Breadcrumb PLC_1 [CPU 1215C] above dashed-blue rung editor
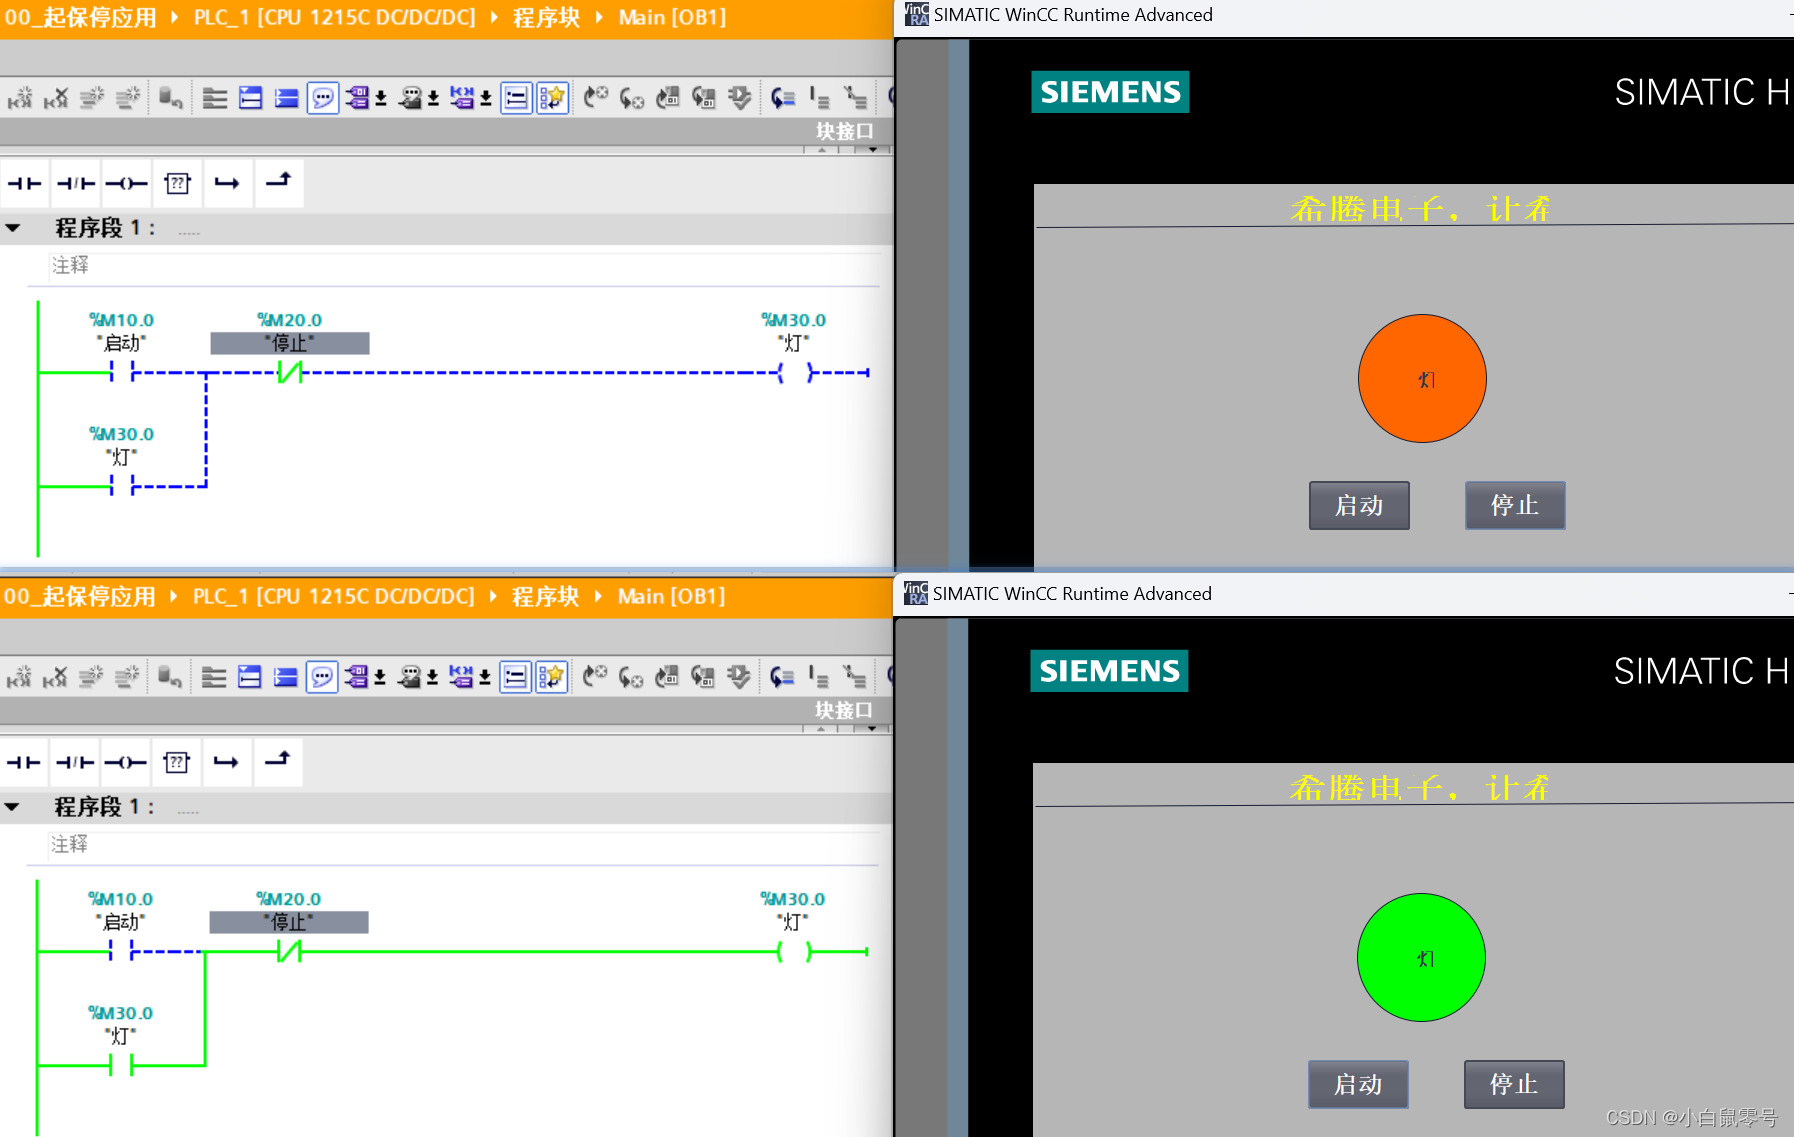The image size is (1794, 1137). [335, 17]
